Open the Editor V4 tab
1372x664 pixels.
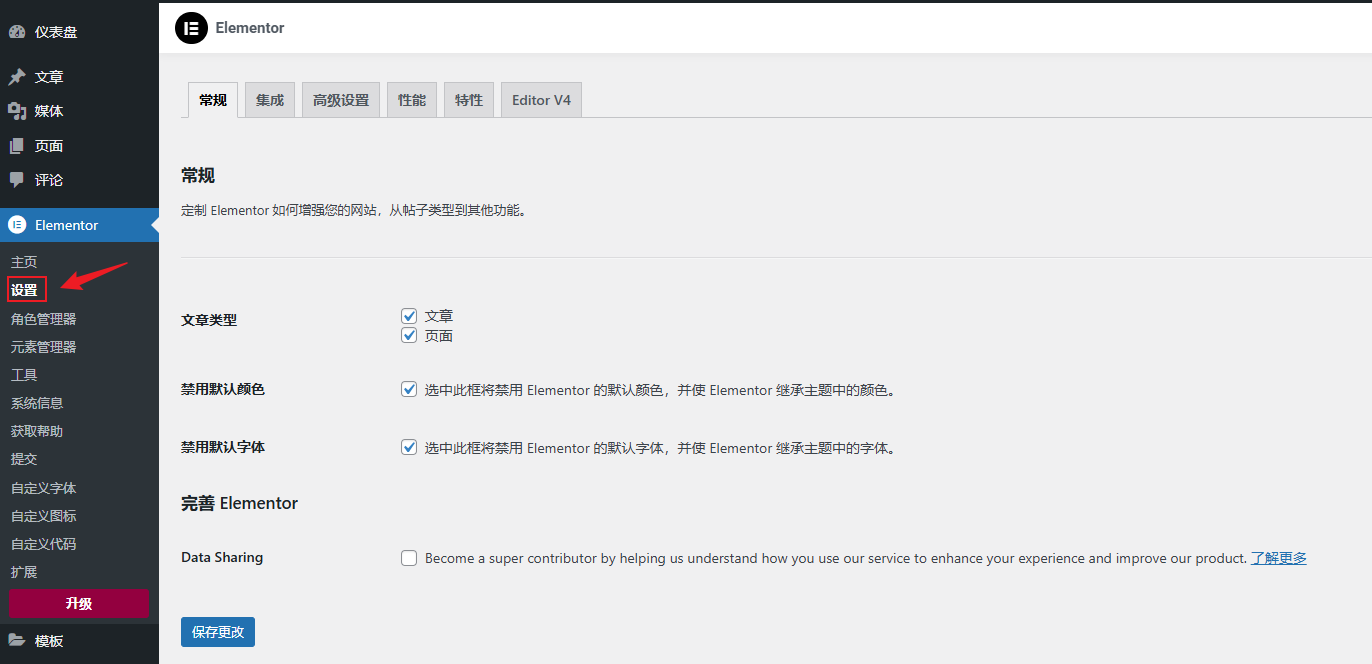click(x=541, y=100)
